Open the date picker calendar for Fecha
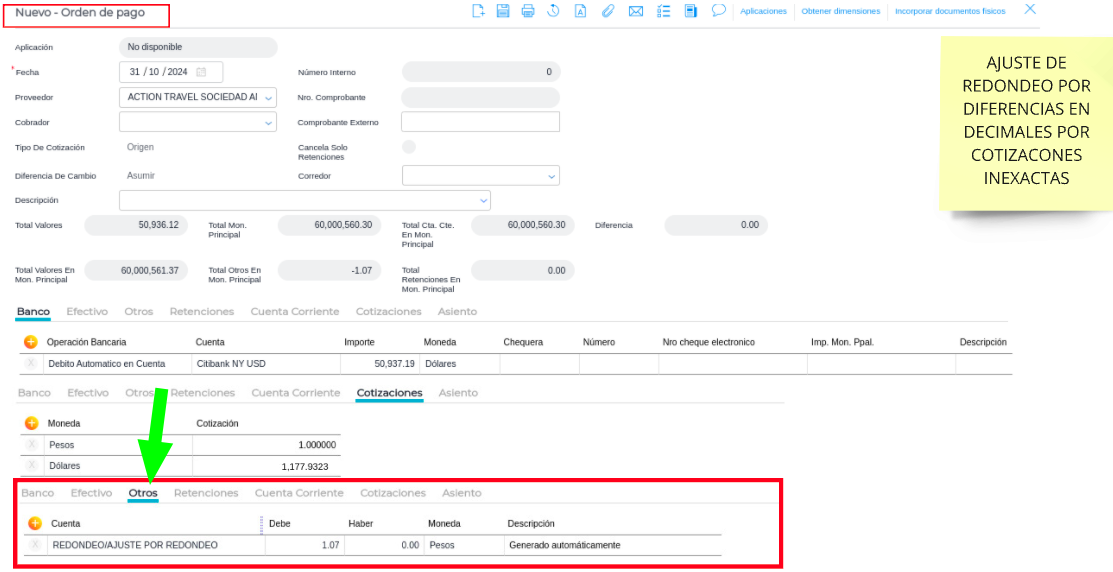1113x572 pixels. (201, 72)
